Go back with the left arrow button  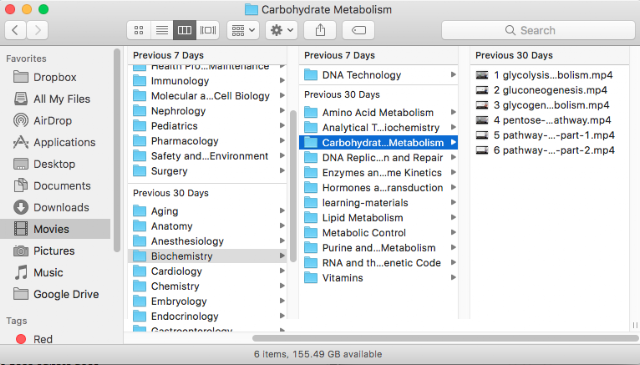pyautogui.click(x=16, y=30)
